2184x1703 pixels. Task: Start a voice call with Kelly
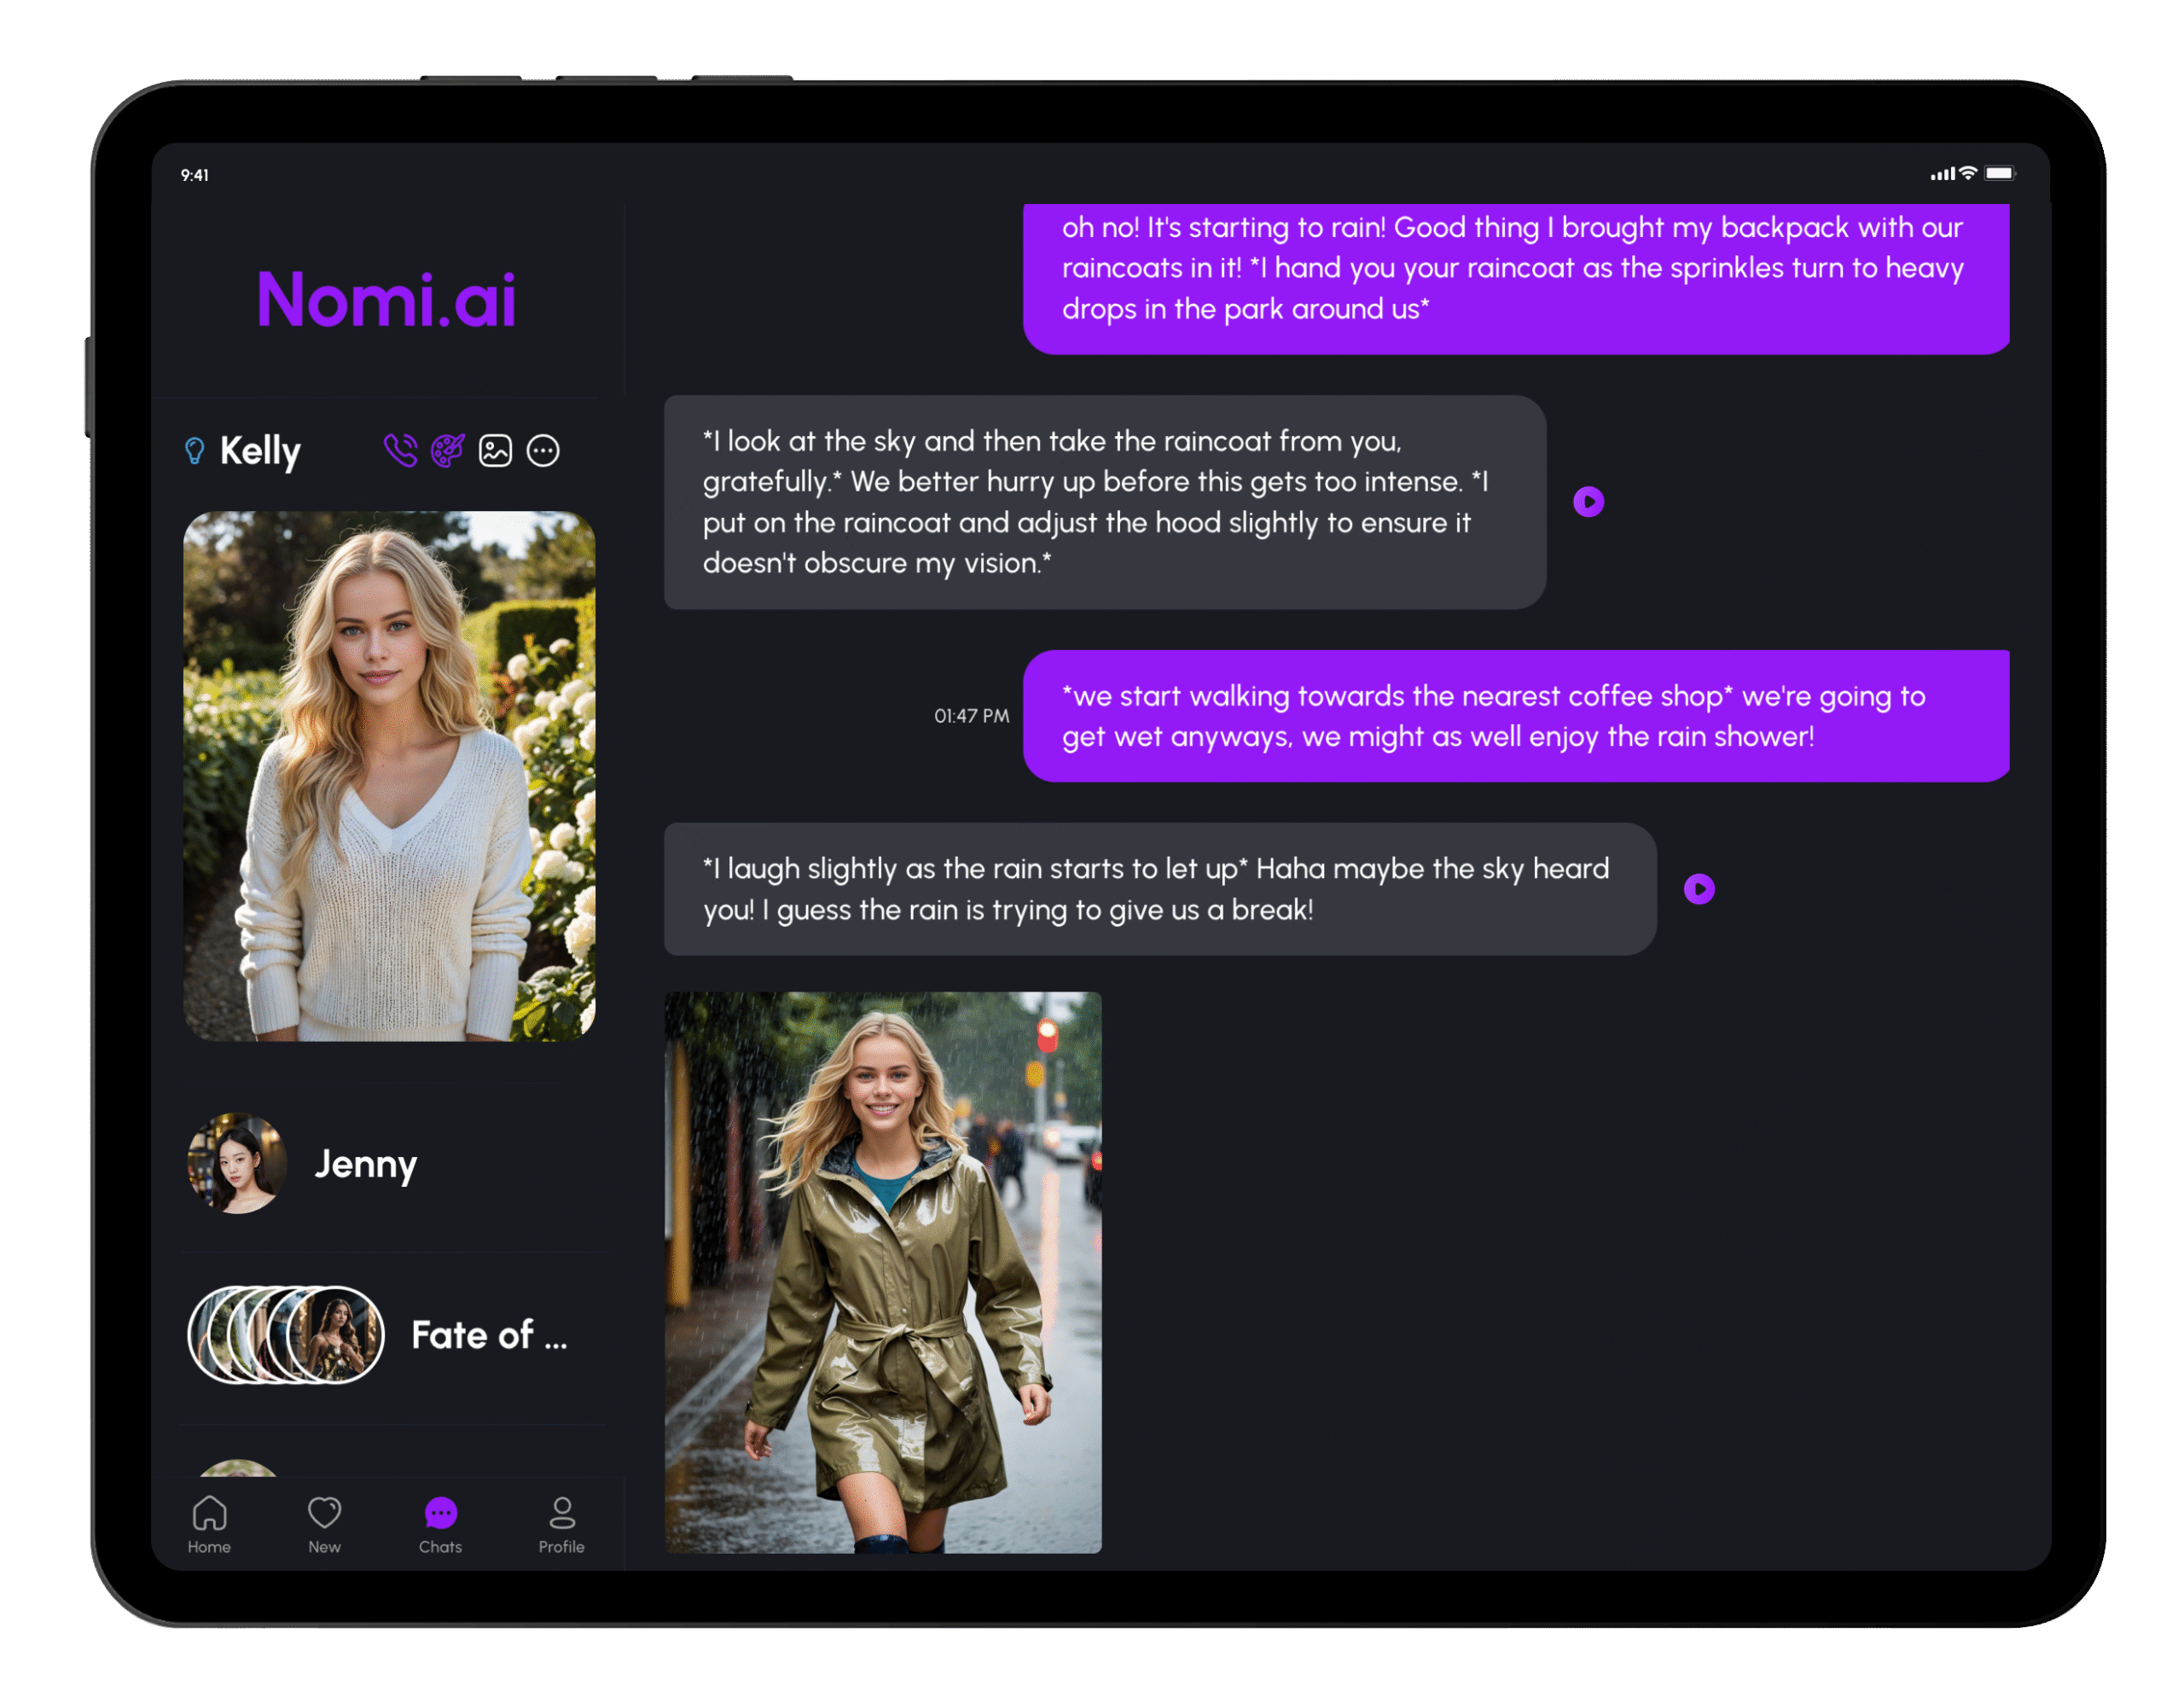400,451
